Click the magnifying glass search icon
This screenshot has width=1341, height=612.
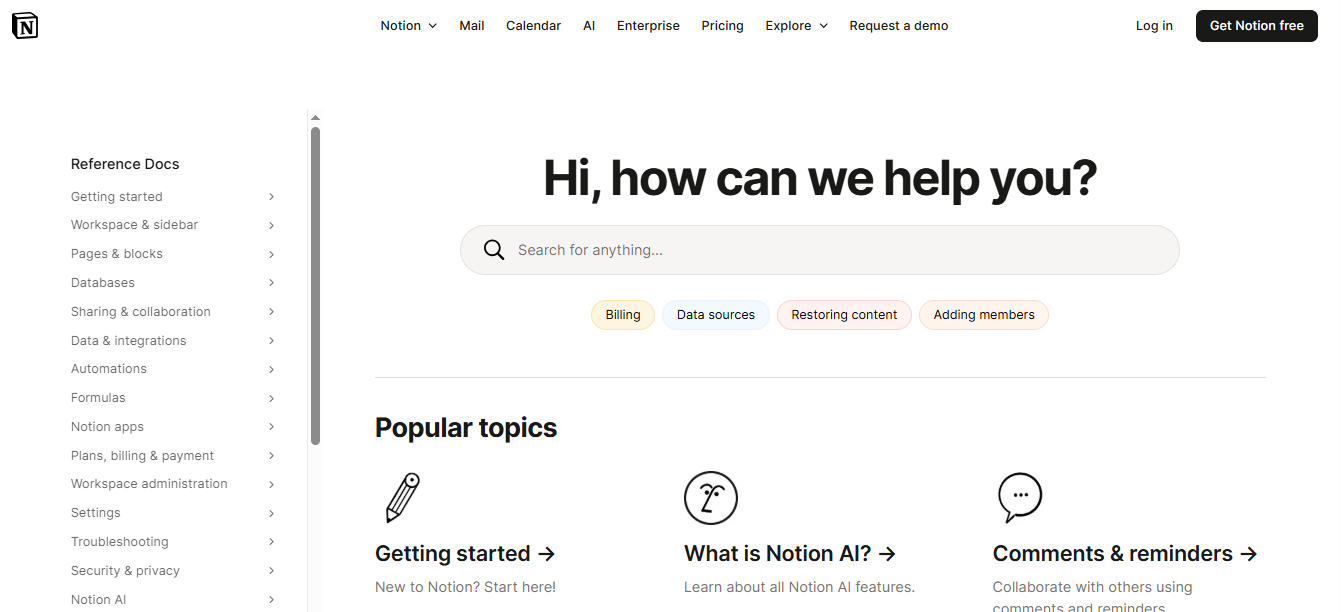click(x=494, y=250)
